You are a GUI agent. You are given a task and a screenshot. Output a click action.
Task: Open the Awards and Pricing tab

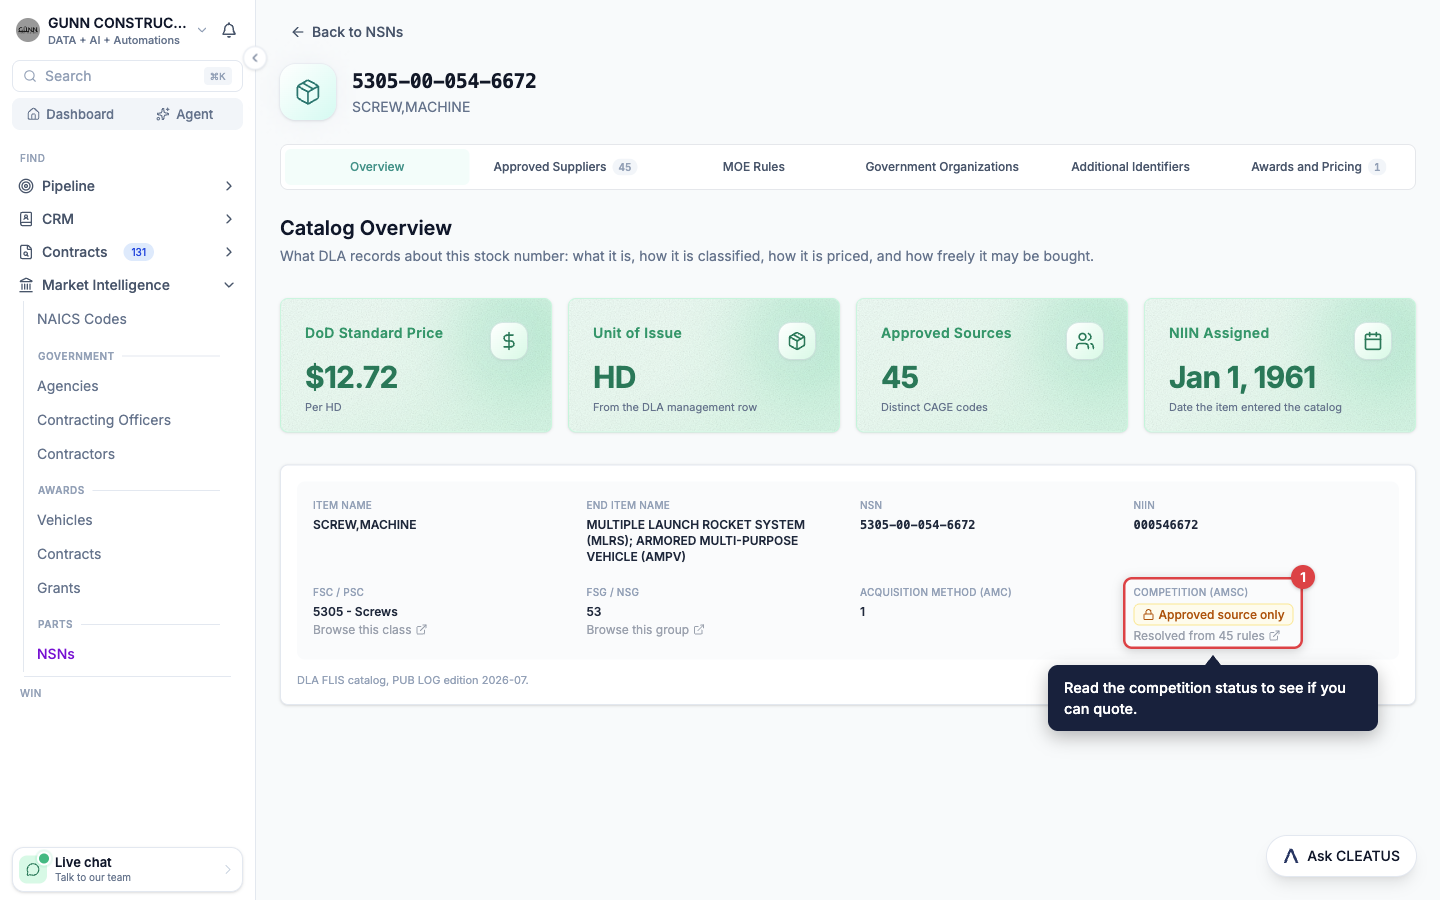pyautogui.click(x=1318, y=167)
